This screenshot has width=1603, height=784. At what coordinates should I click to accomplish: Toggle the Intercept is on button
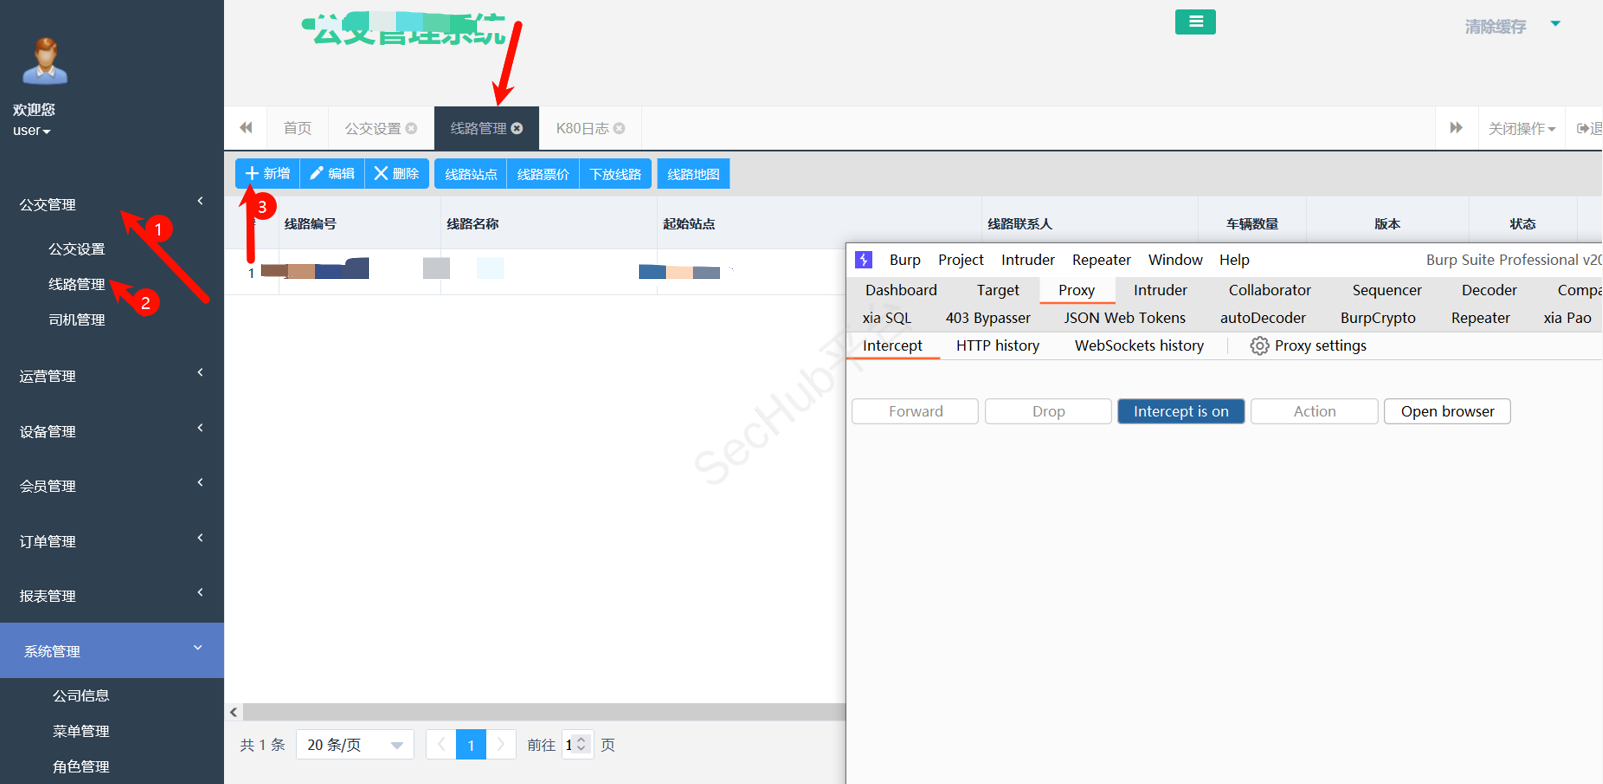(x=1180, y=411)
